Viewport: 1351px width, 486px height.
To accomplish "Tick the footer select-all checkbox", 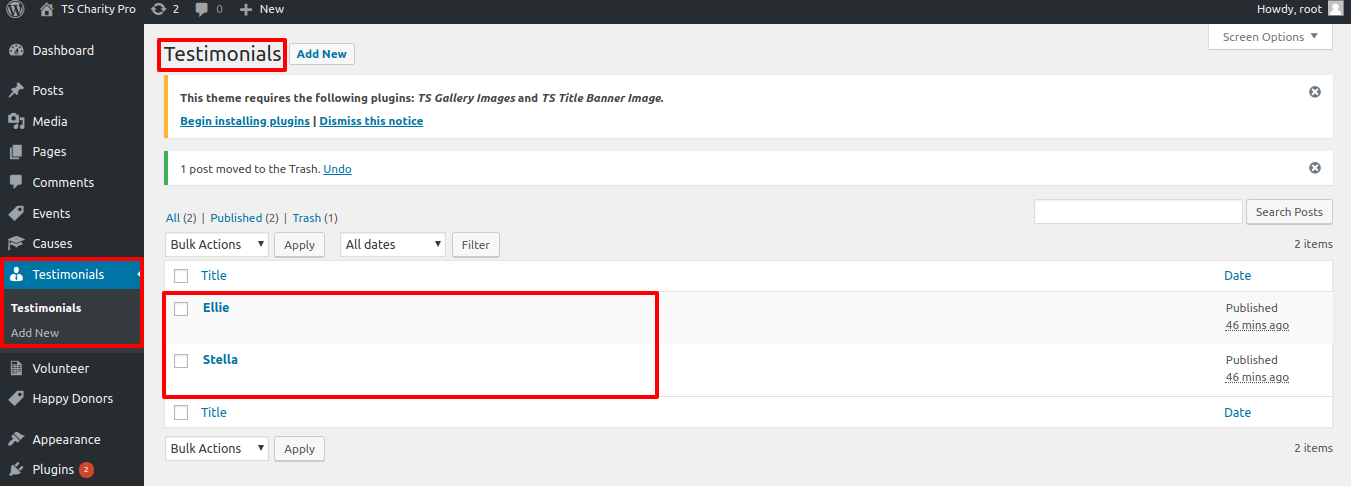I will click(181, 412).
